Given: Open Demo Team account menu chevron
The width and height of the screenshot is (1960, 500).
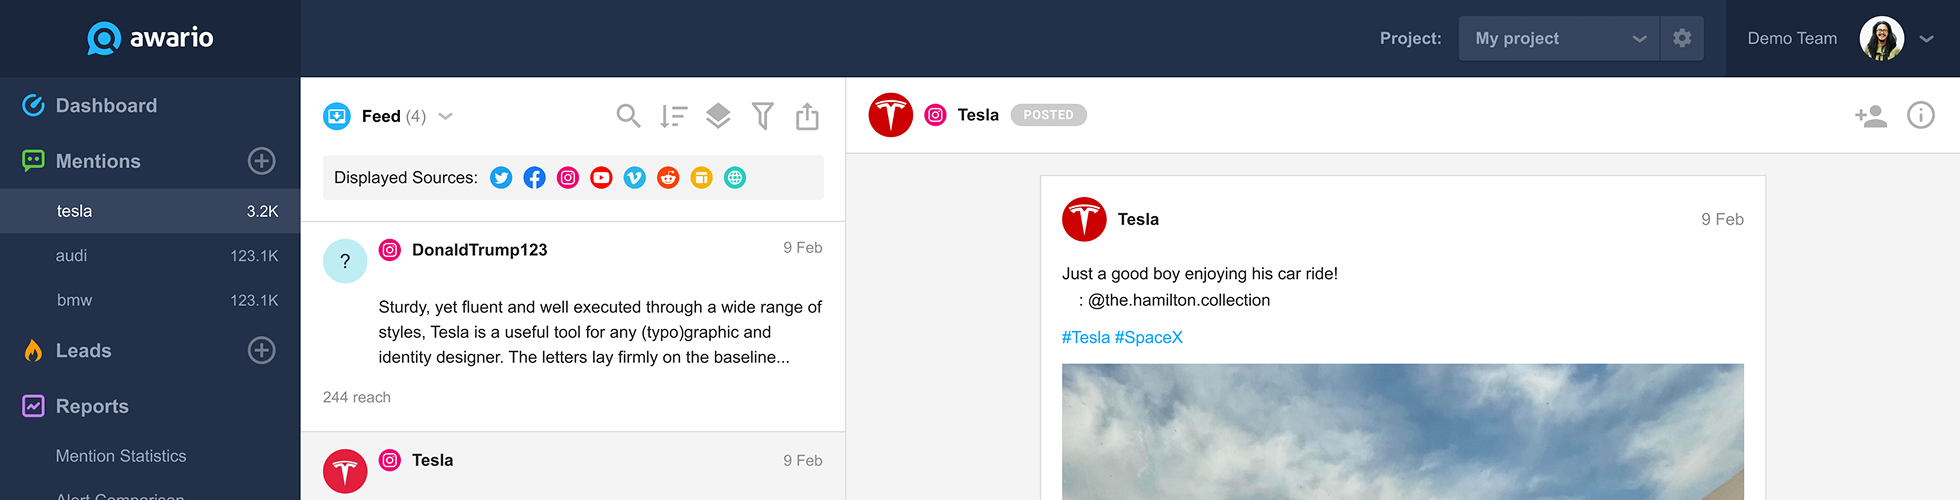Looking at the screenshot, I should point(1927,39).
